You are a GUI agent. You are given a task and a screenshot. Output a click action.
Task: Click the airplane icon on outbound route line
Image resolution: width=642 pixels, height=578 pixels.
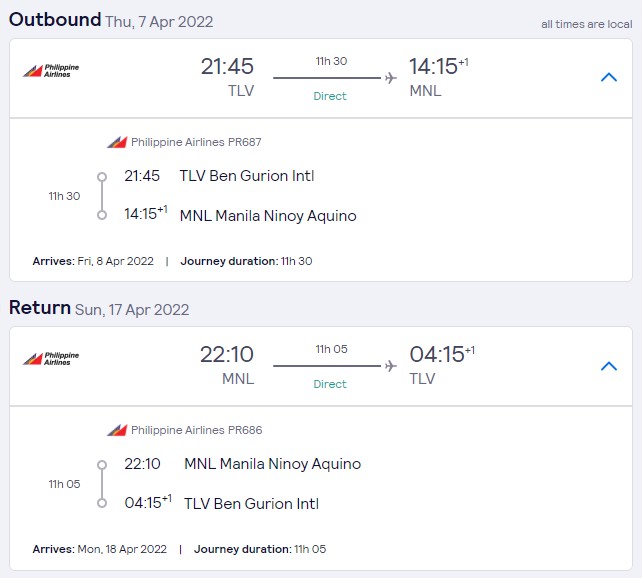coord(391,78)
